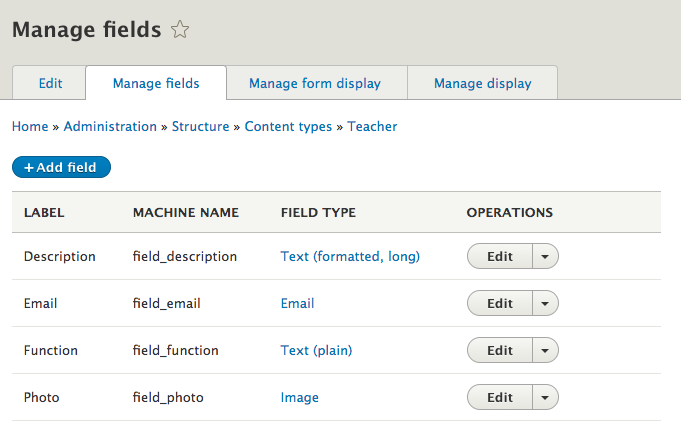Image resolution: width=681 pixels, height=434 pixels.
Task: Open the Administration breadcrumb link
Action: (110, 127)
